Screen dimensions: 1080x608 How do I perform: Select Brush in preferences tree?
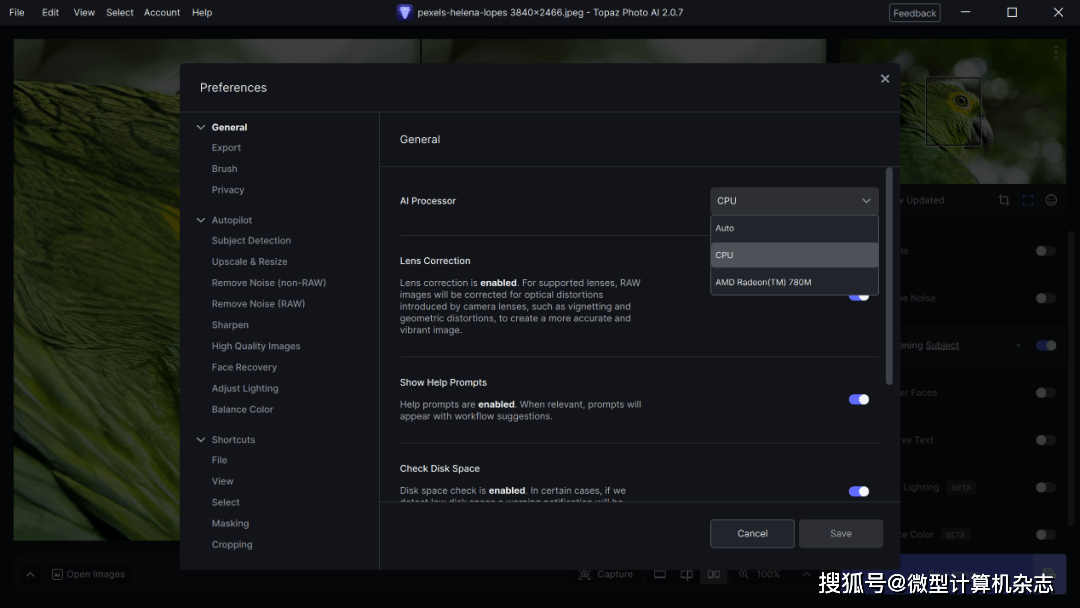(x=225, y=169)
